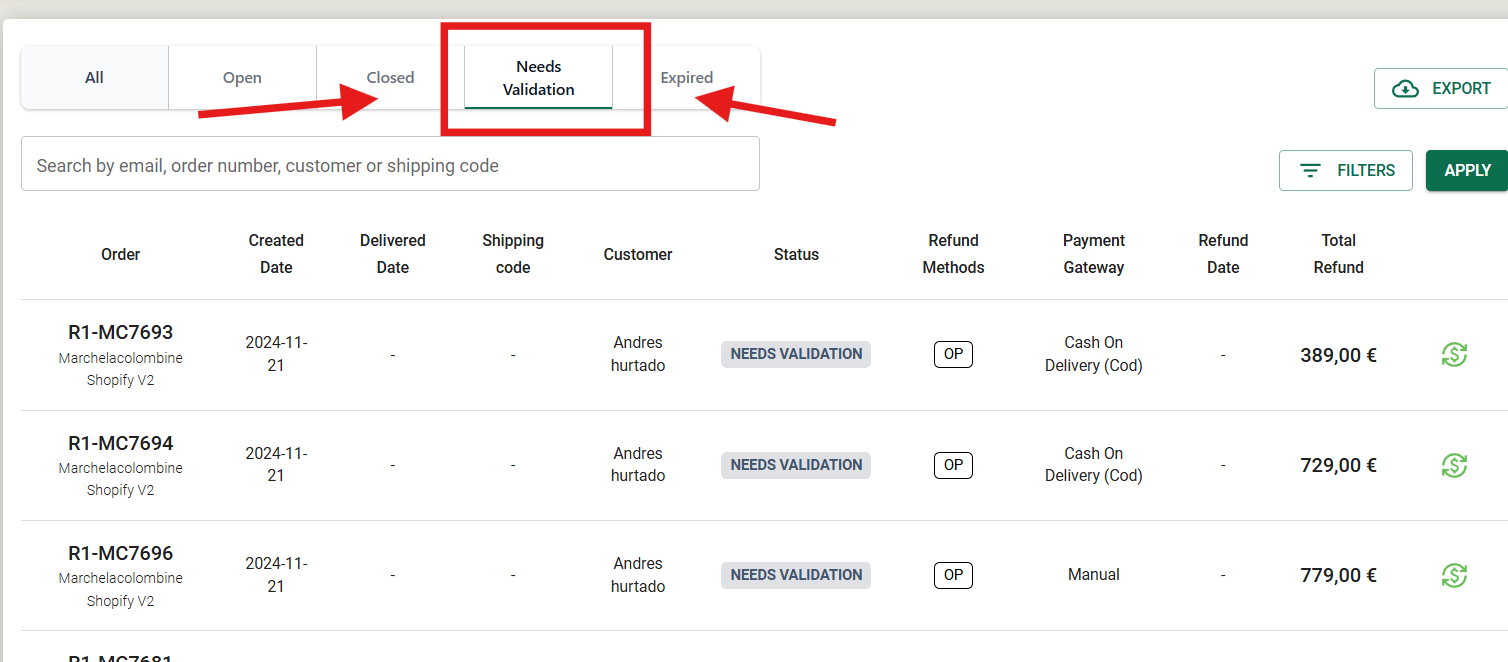The height and width of the screenshot is (662, 1508).
Task: Open the Filters panel button
Action: 1345,170
